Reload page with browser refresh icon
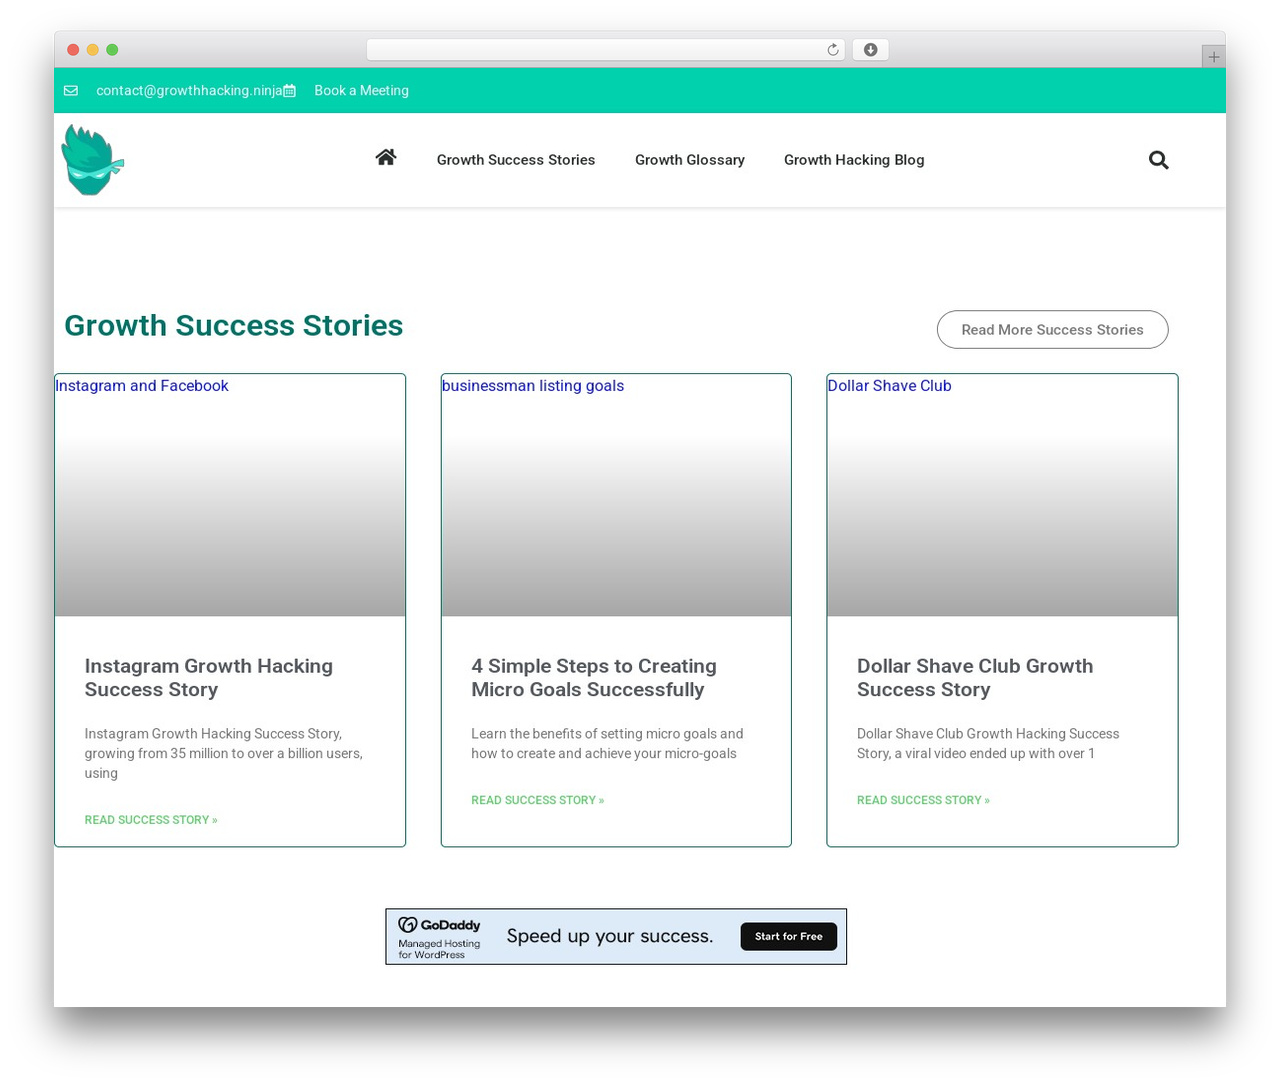The width and height of the screenshot is (1280, 1084). pos(832,50)
